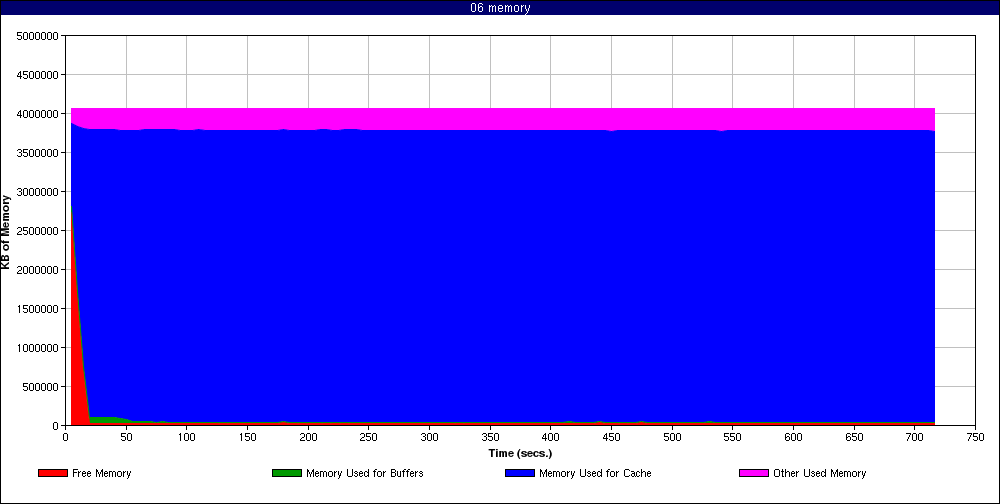Click the 200 x-axis tick label
The width and height of the screenshot is (1000, 504).
click(x=308, y=438)
